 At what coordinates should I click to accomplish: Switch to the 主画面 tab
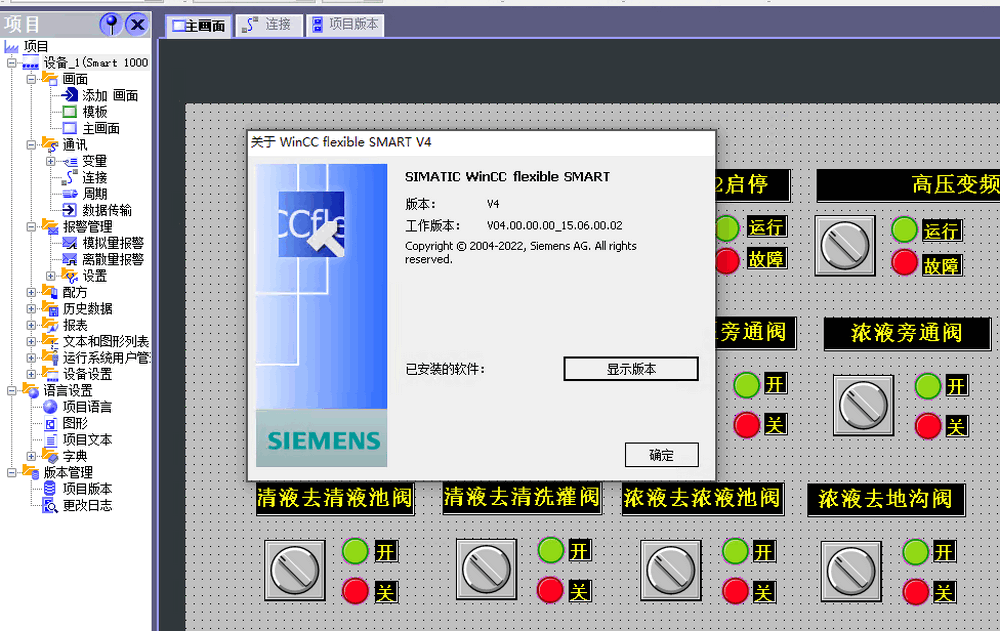200,26
